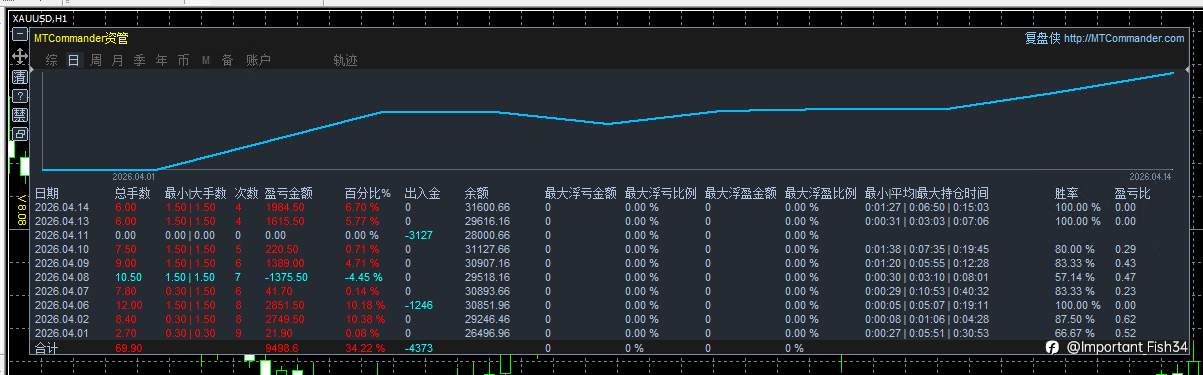Open the 账户 account tab

pyautogui.click(x=258, y=60)
